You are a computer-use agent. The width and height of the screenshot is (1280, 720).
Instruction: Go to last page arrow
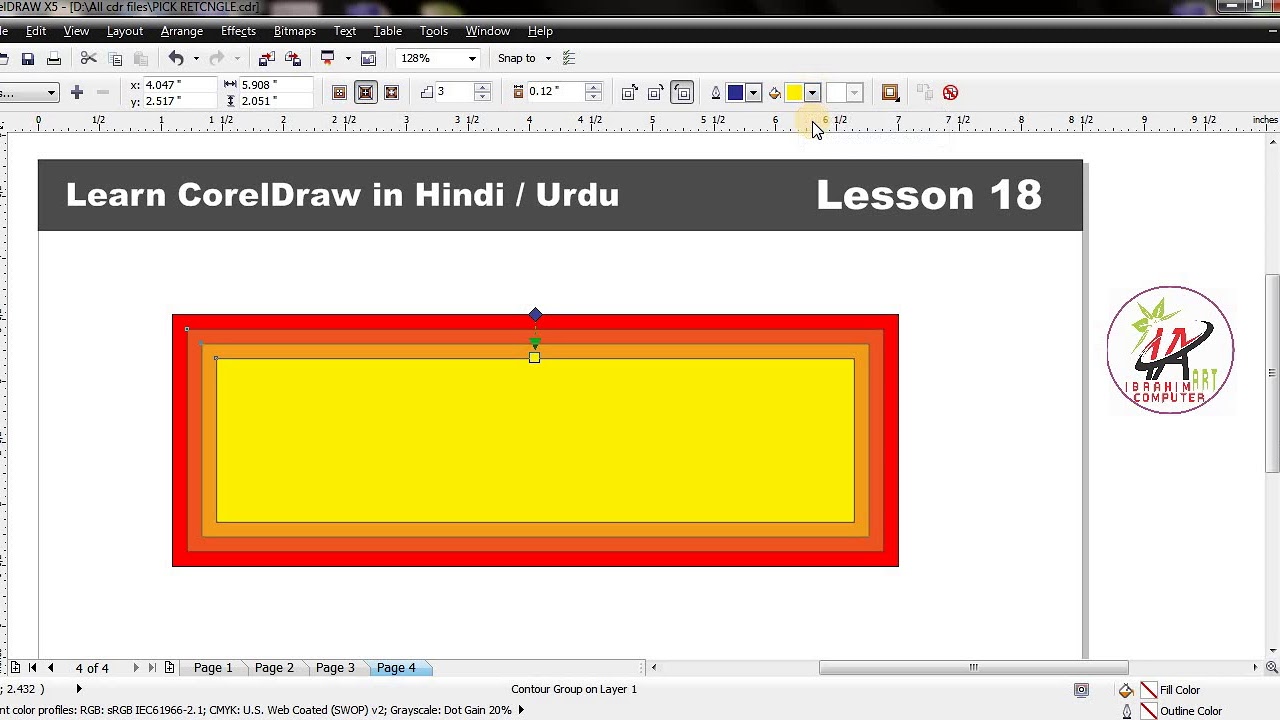coord(152,667)
